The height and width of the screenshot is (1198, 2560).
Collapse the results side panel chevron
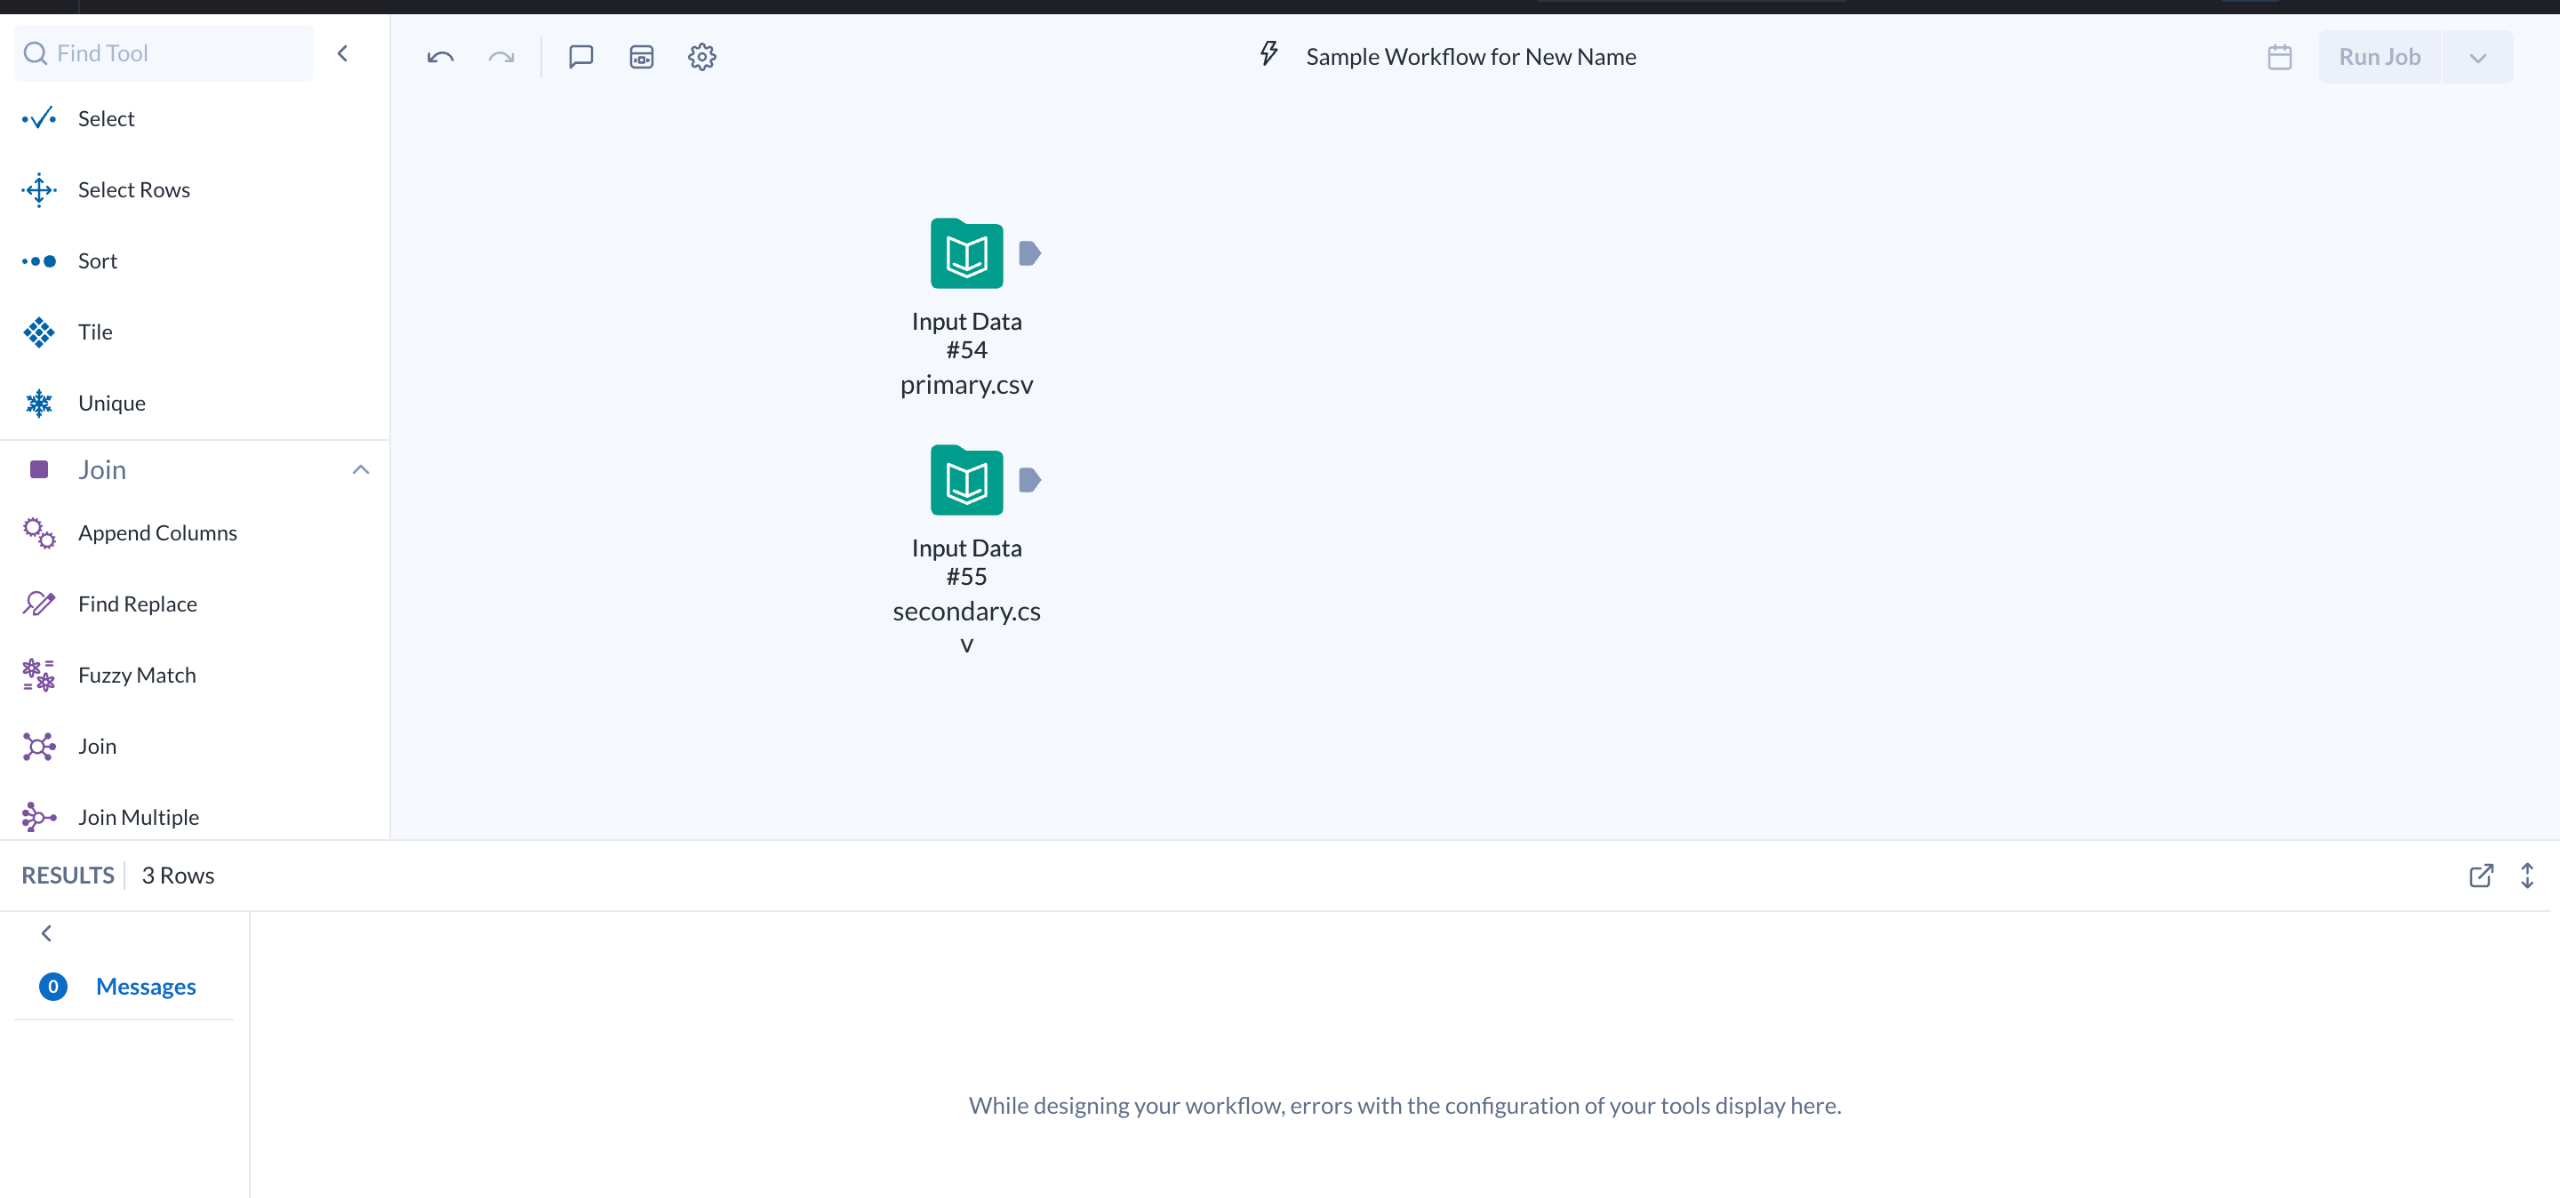46,933
